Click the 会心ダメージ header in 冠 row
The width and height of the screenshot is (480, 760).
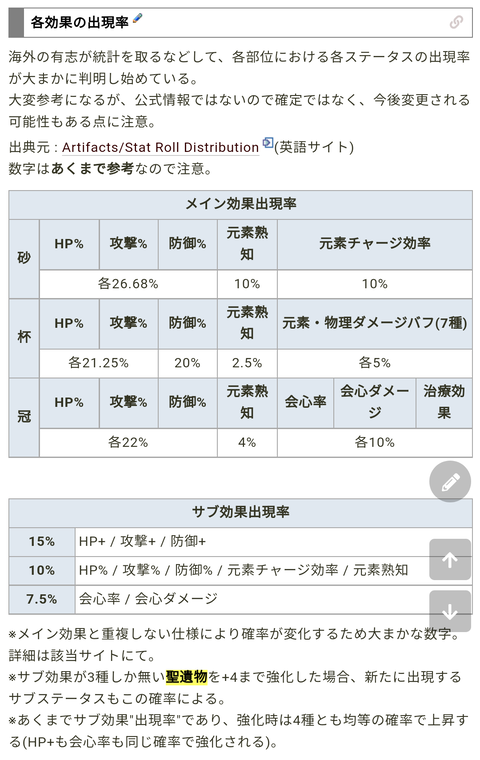374,403
